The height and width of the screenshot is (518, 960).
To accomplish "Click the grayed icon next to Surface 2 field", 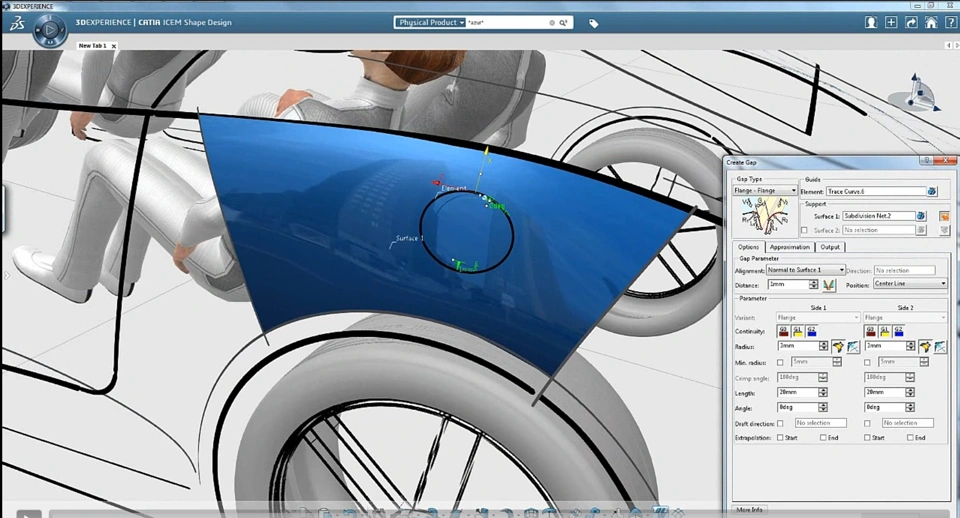I will pos(921,230).
